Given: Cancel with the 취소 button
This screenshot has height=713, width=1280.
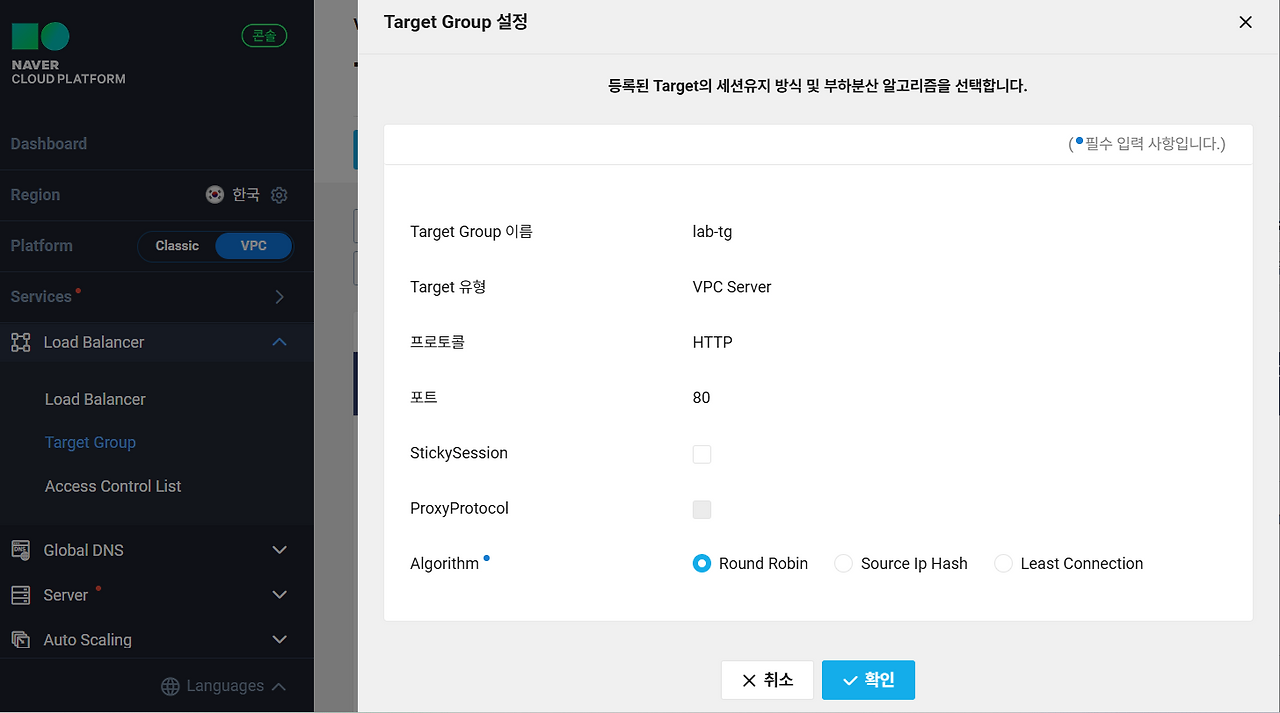Looking at the screenshot, I should (x=768, y=680).
